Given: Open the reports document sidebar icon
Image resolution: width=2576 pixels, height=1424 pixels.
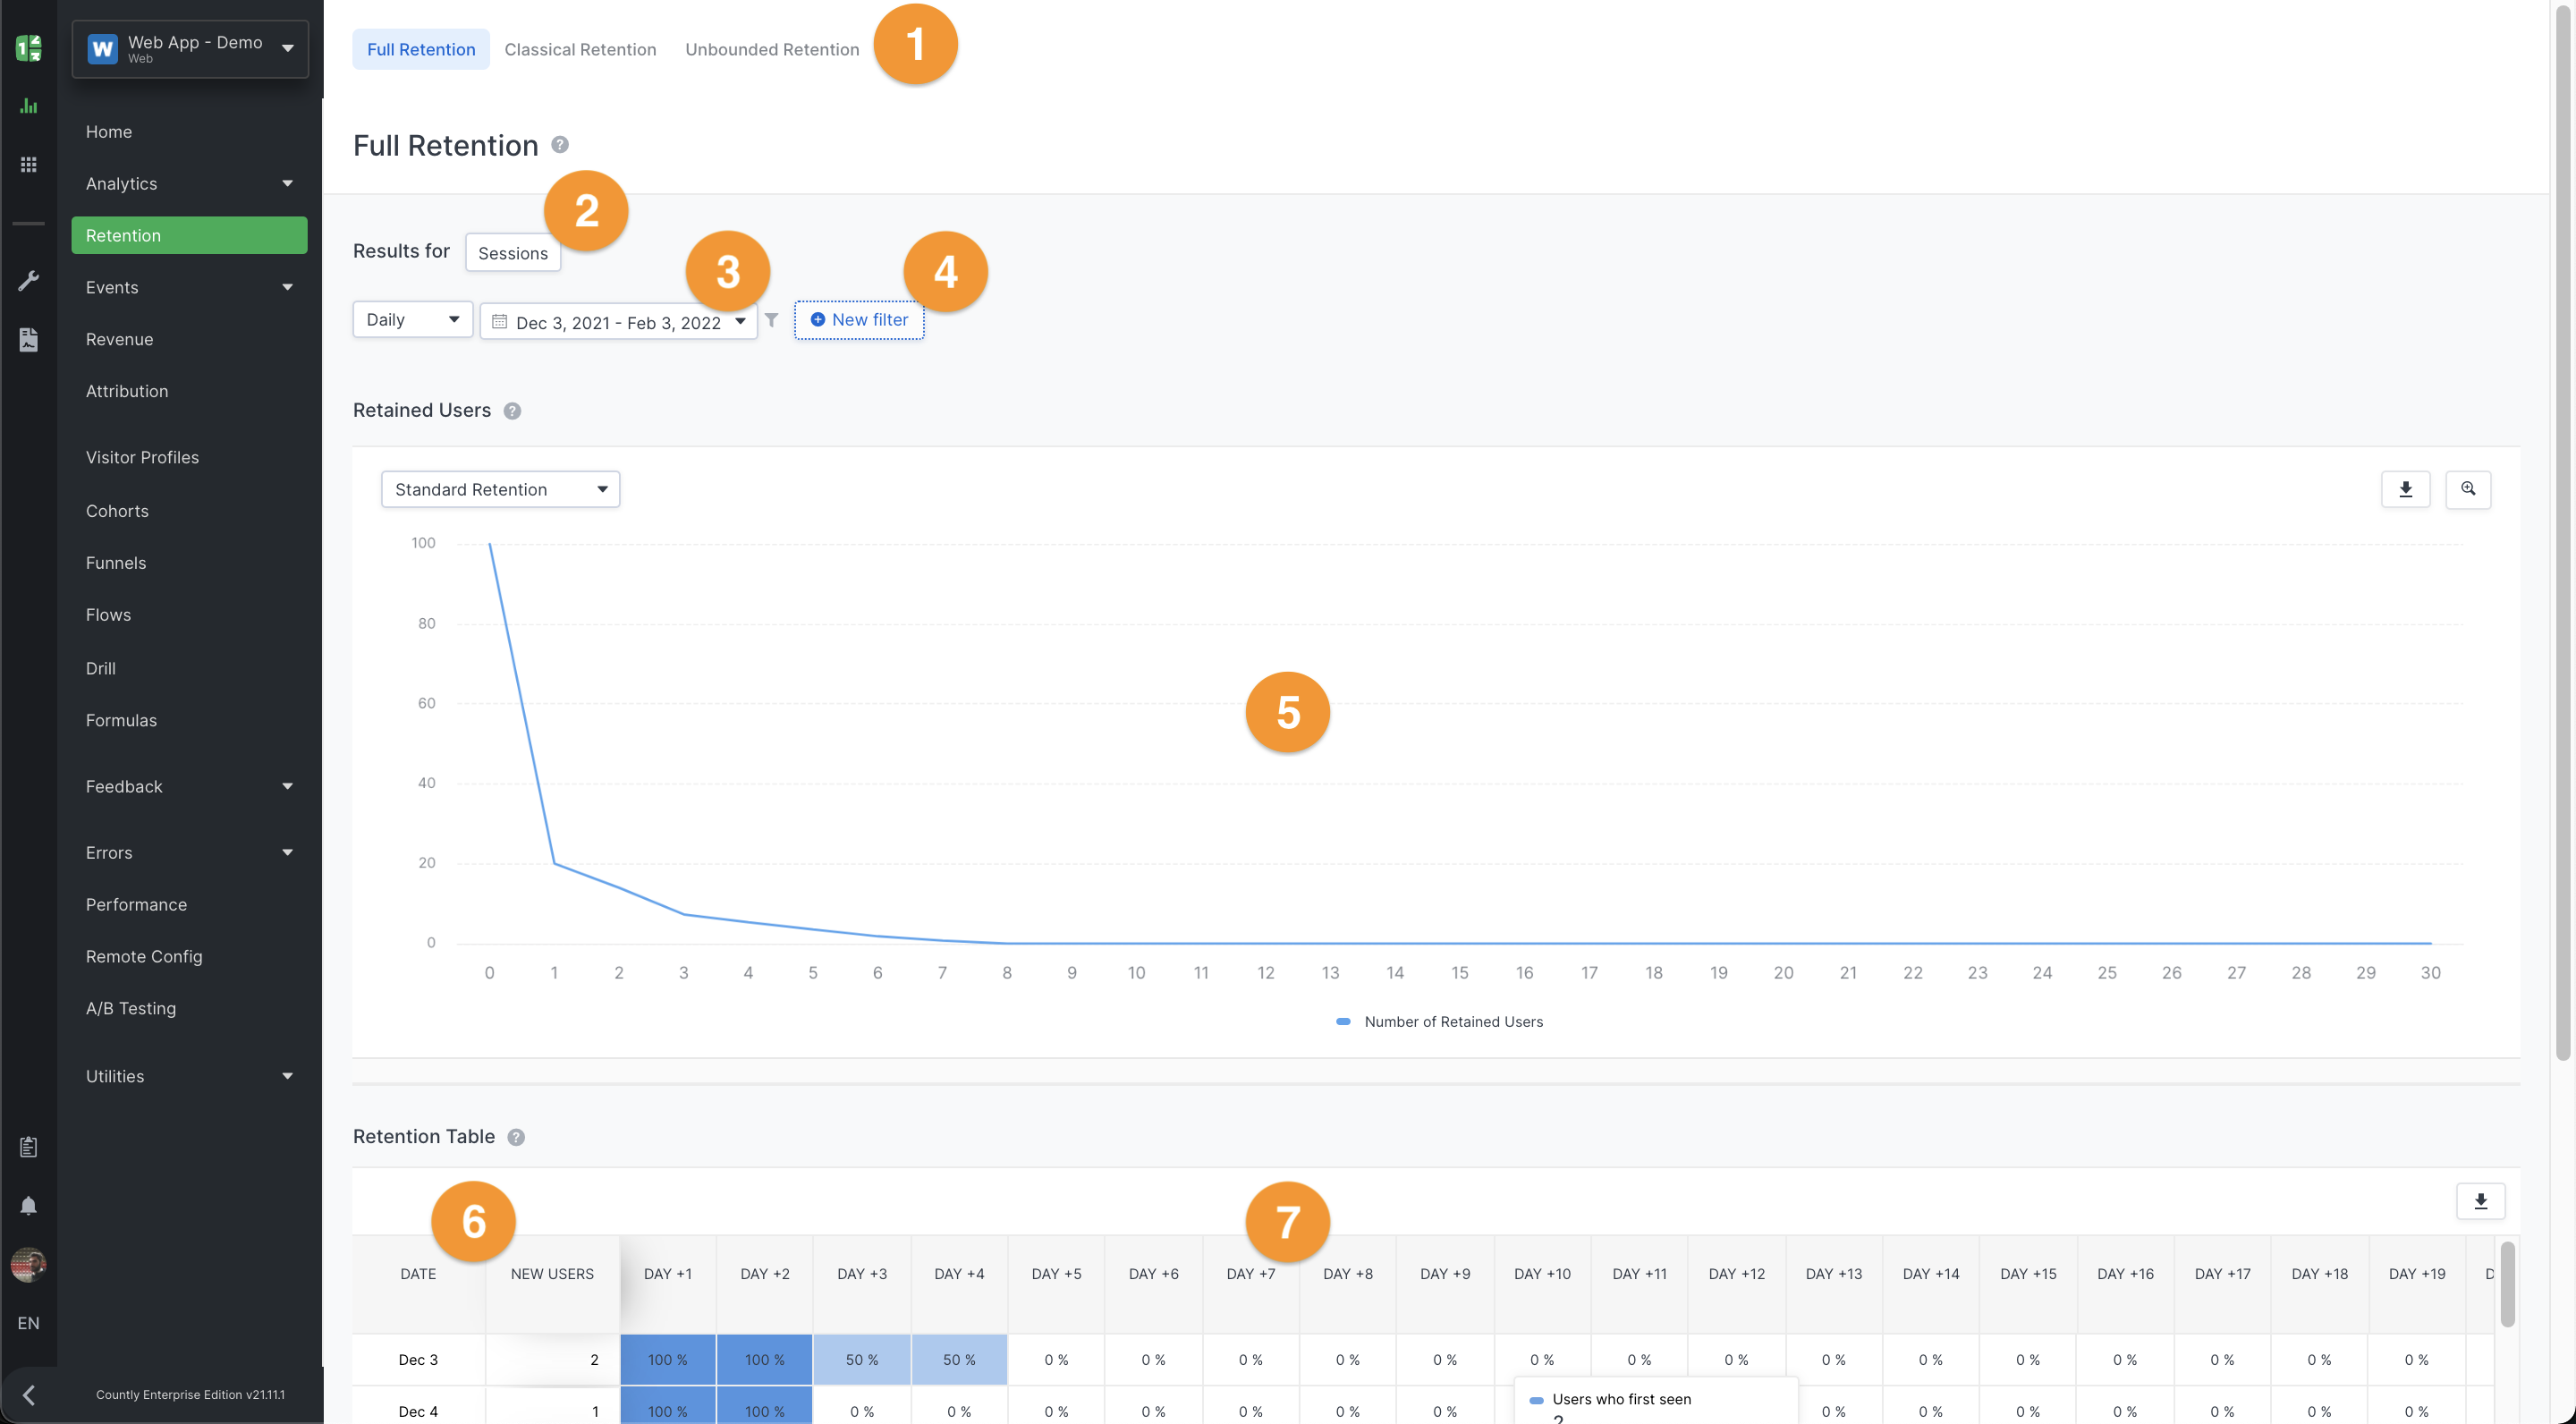Looking at the screenshot, I should pos(28,340).
